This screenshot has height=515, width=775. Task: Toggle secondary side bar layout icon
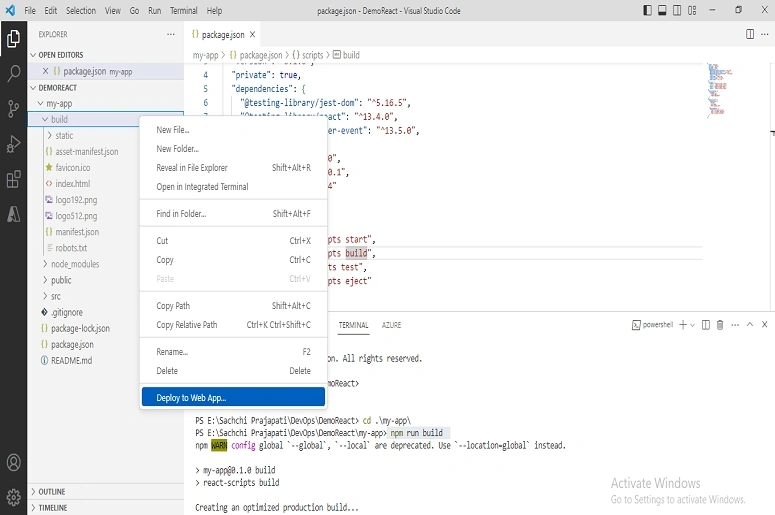click(677, 10)
